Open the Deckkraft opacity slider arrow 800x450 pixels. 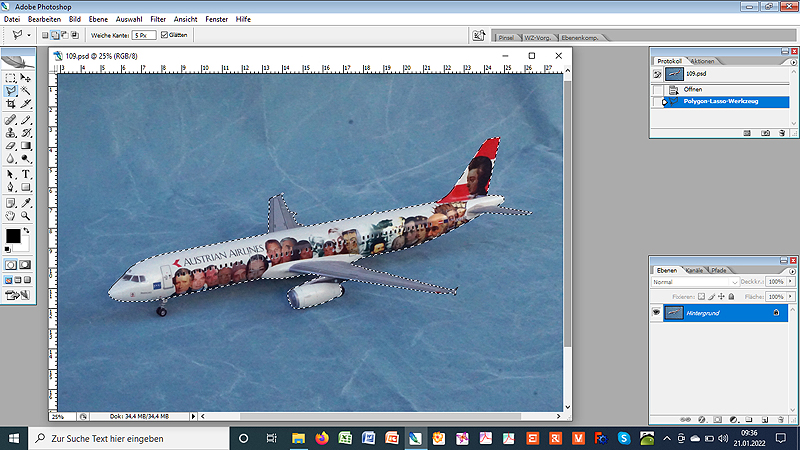tap(790, 282)
